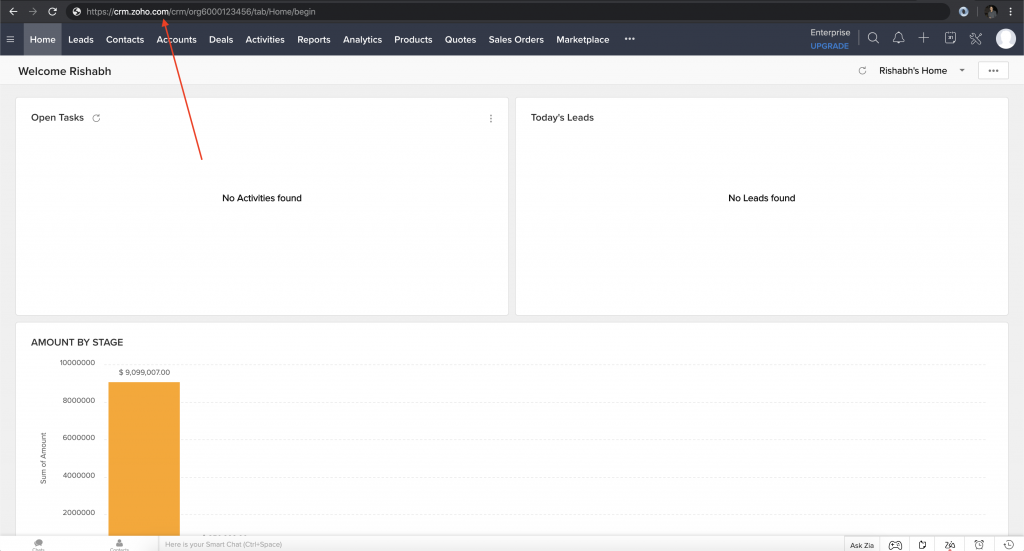Click the crm.zoho.com URL address field
Image resolution: width=1024 pixels, height=551 pixels.
[x=509, y=12]
